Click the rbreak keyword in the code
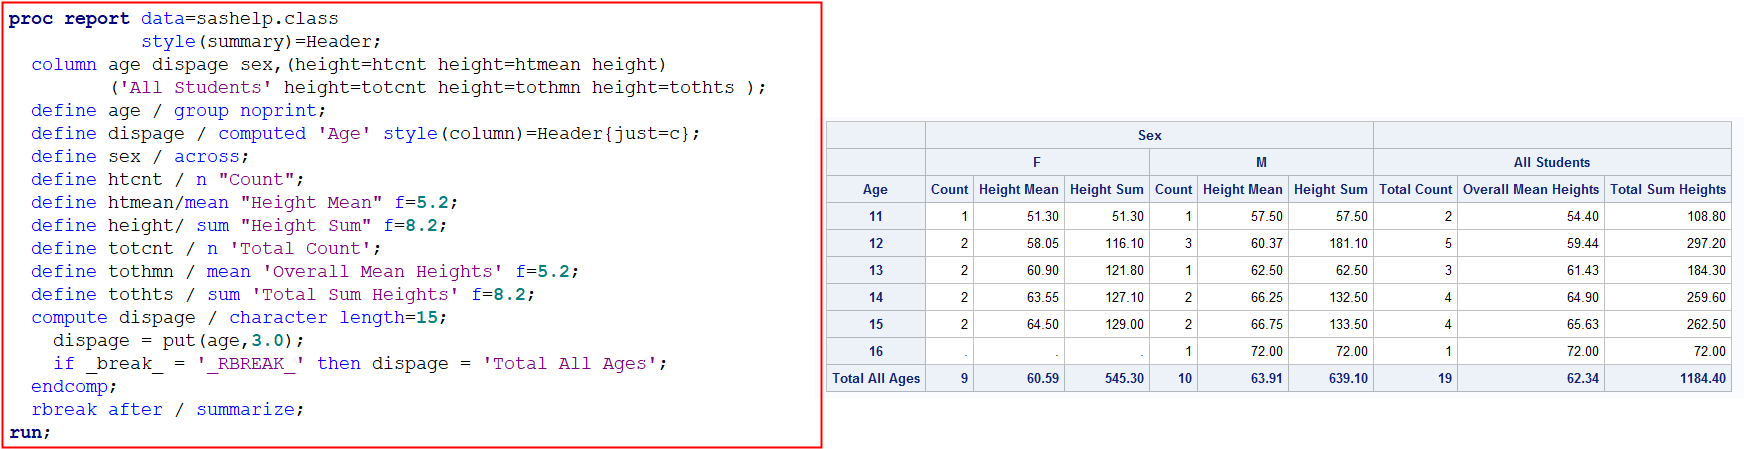Viewport: 1744px width, 449px height. tap(64, 409)
